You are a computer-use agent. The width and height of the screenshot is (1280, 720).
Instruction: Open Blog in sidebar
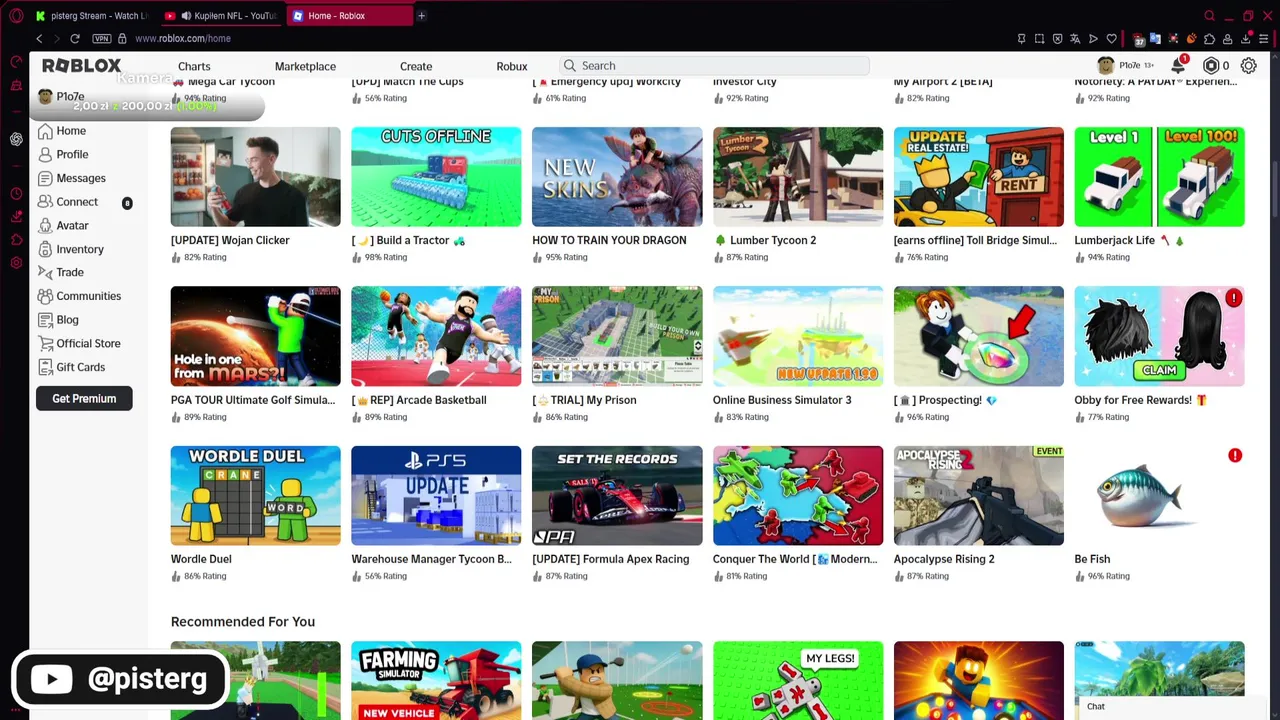coord(58,320)
